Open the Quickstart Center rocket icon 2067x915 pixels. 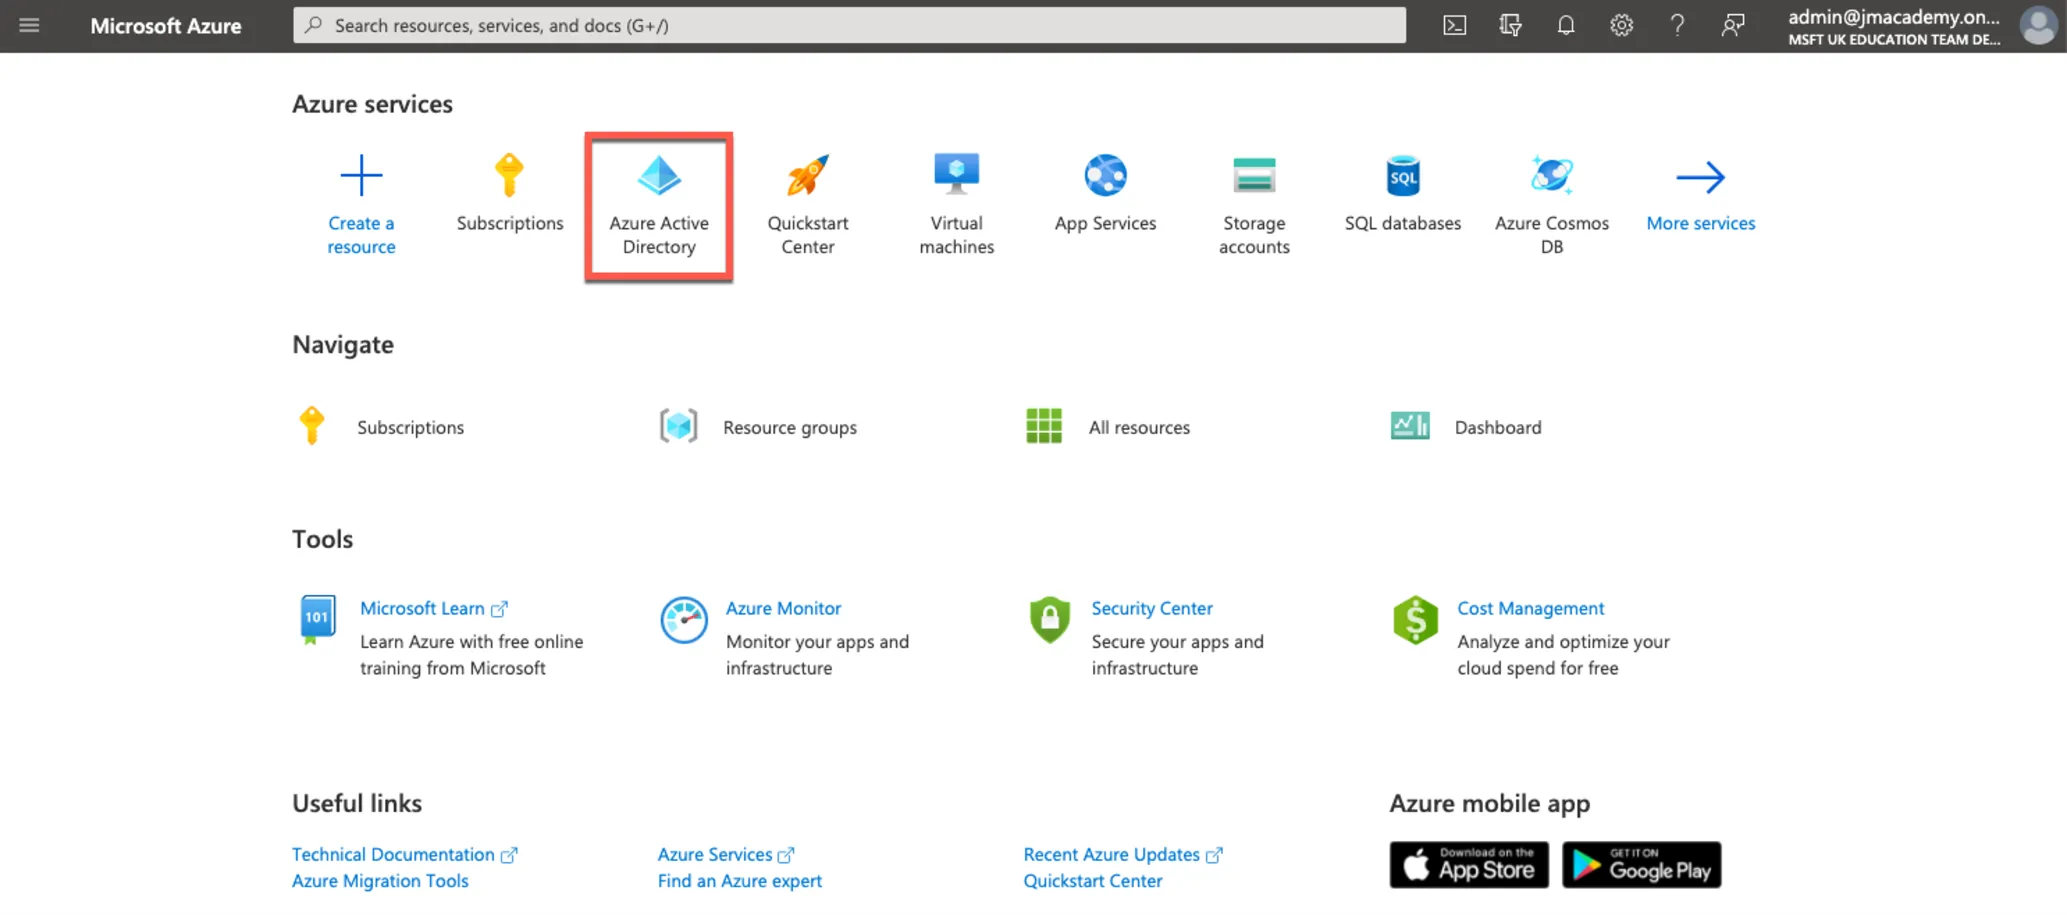click(x=807, y=176)
